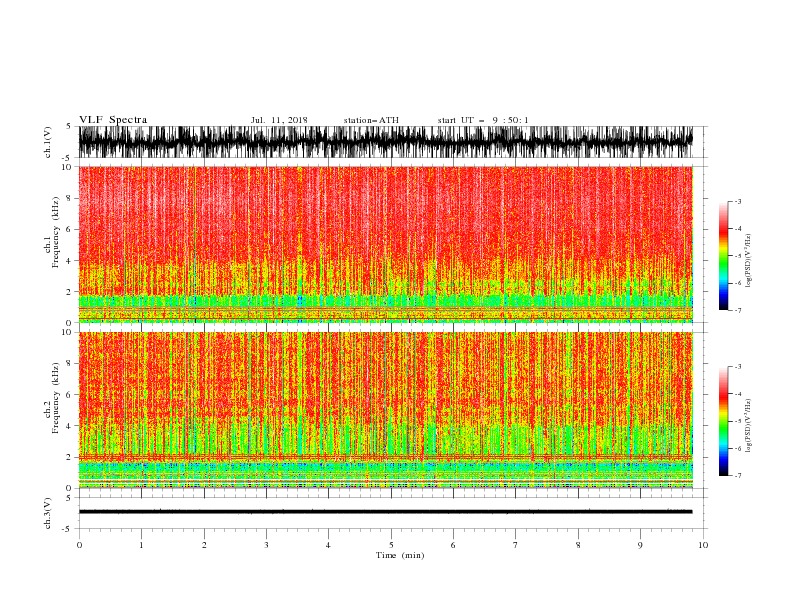The width and height of the screenshot is (792, 612).
Task: Click time axis tick label "0"
Action: (79, 545)
